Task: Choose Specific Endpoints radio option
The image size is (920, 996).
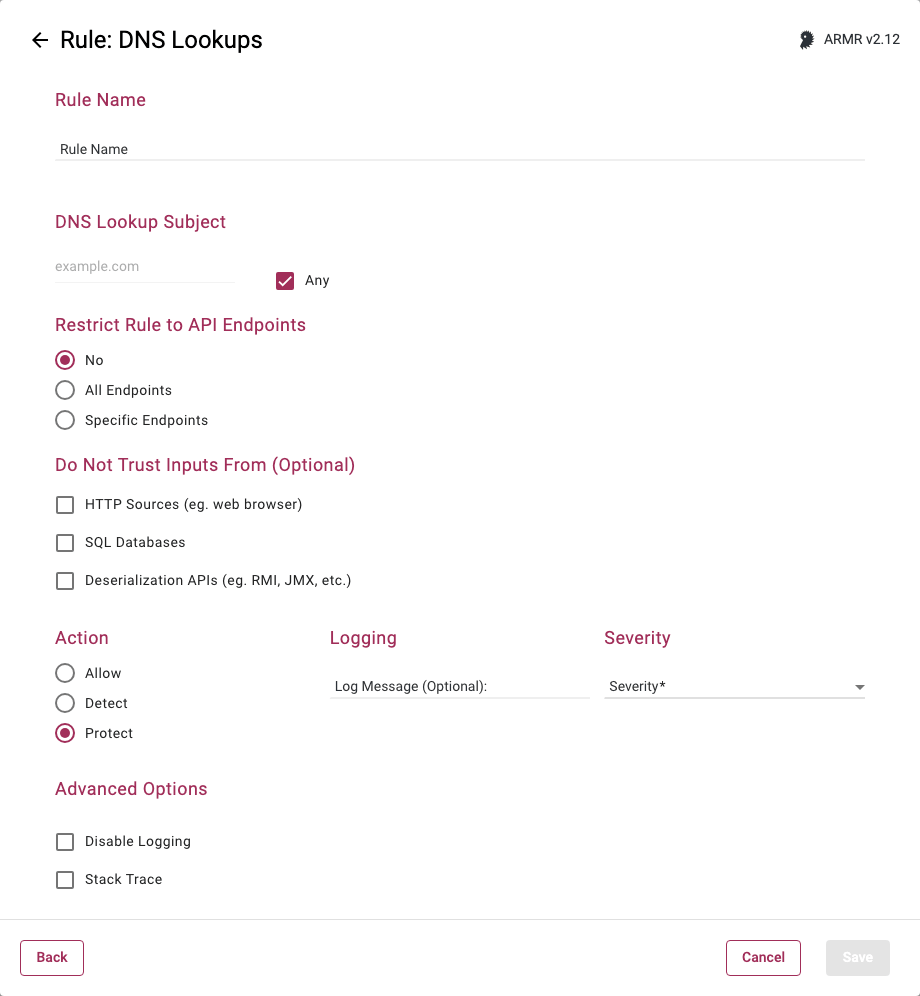Action: tap(65, 420)
